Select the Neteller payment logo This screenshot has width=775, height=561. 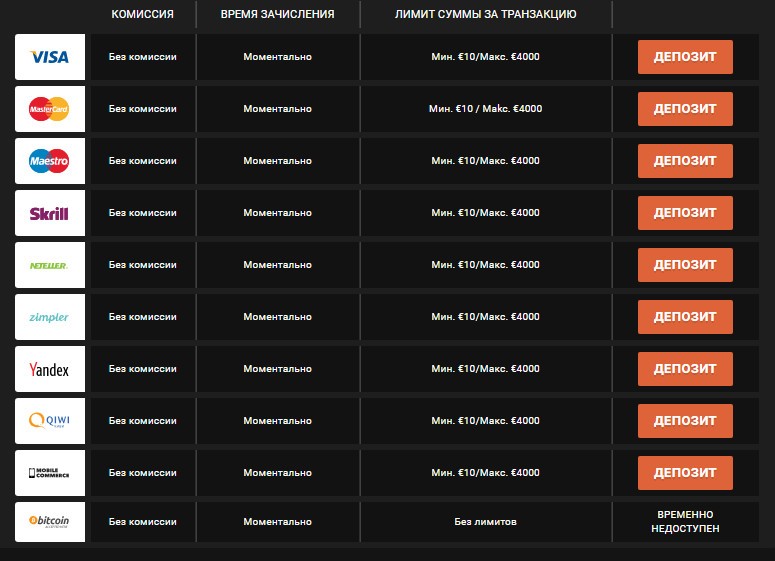50,265
